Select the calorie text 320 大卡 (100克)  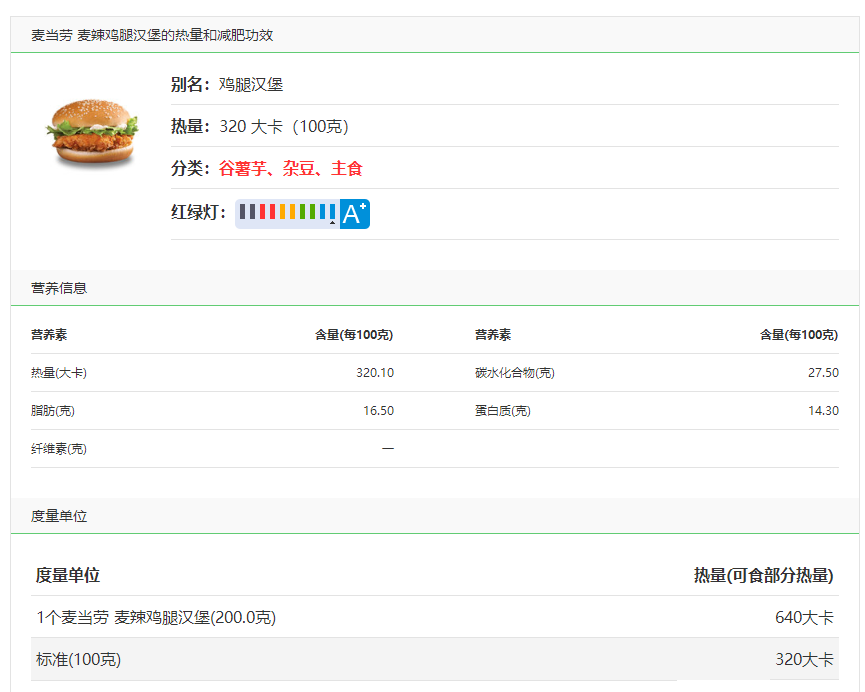click(284, 126)
